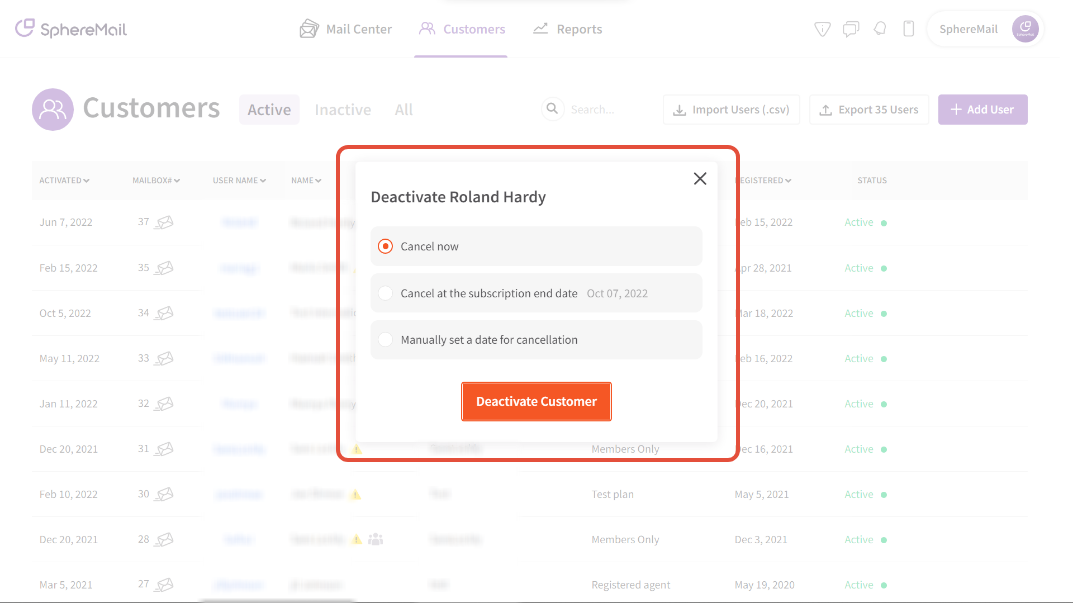This screenshot has width=1073, height=603.
Task: Close the Deactivate dialog
Action: tap(699, 179)
